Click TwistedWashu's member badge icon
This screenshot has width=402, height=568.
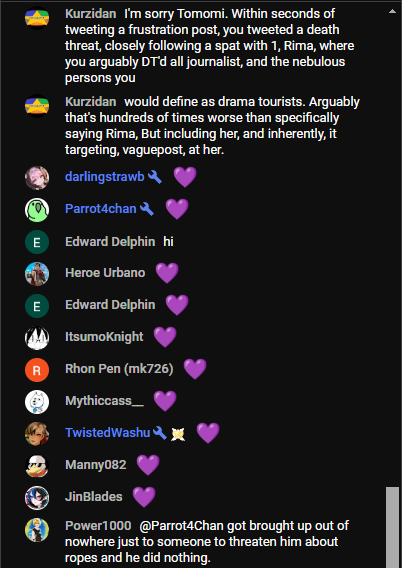tap(178, 434)
